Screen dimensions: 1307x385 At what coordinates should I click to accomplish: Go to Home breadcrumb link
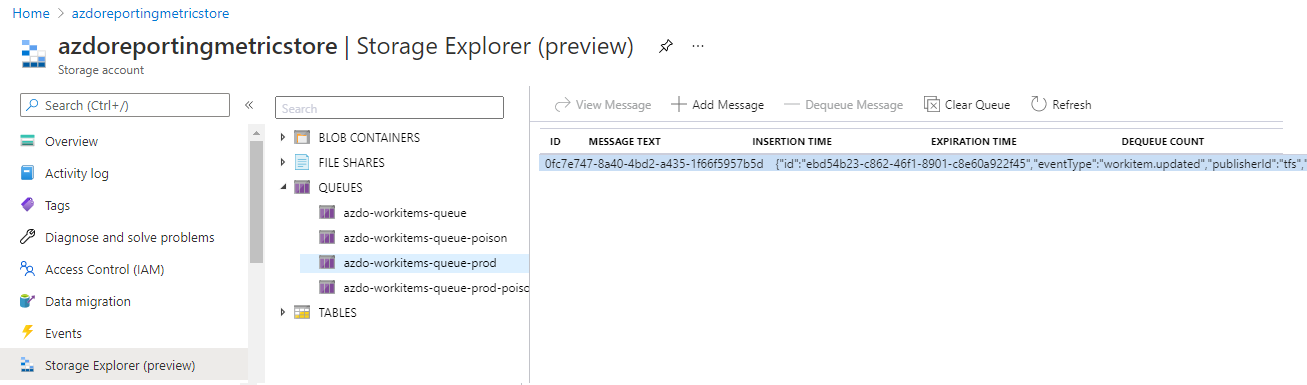[x=31, y=13]
